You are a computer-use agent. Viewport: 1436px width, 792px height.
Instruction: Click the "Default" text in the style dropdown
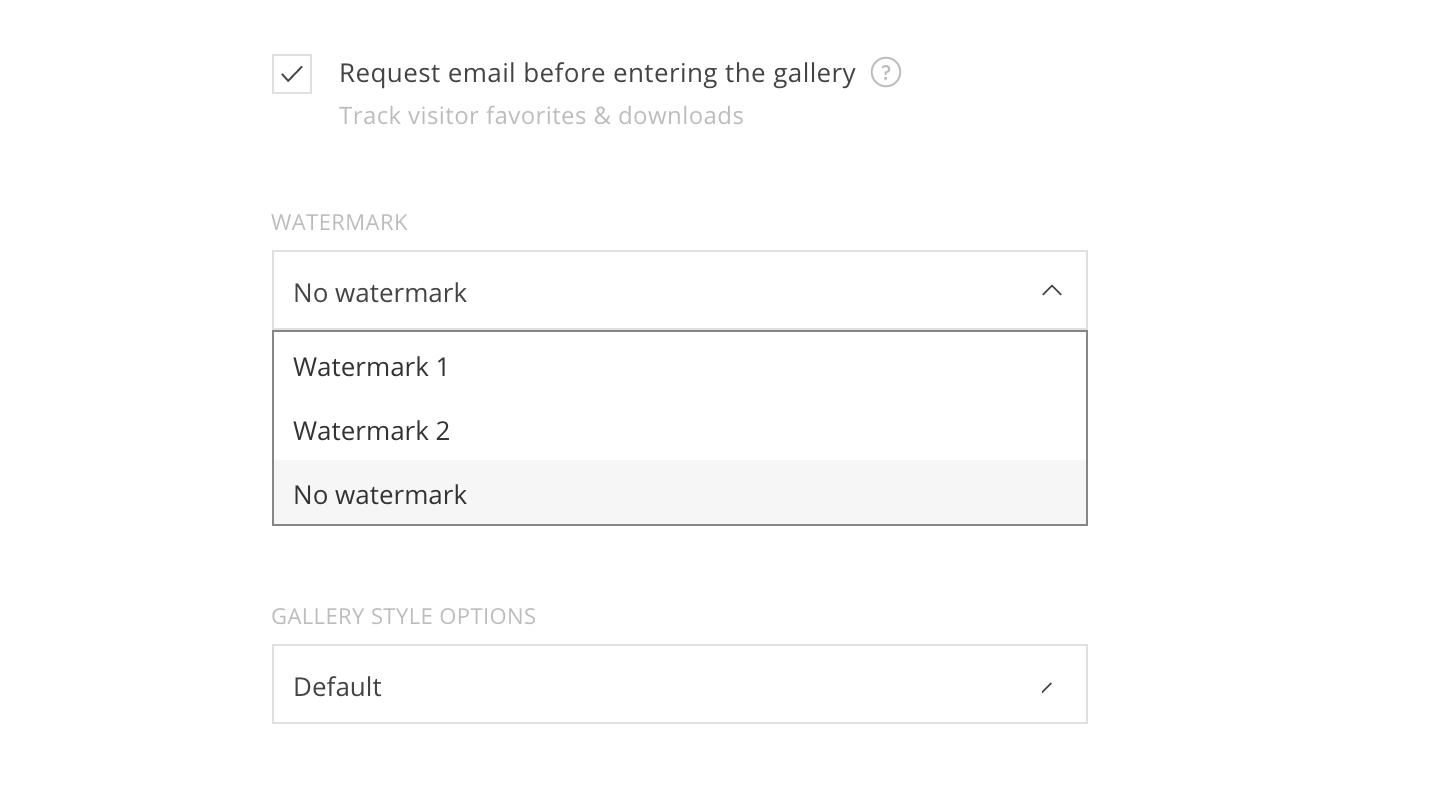337,687
